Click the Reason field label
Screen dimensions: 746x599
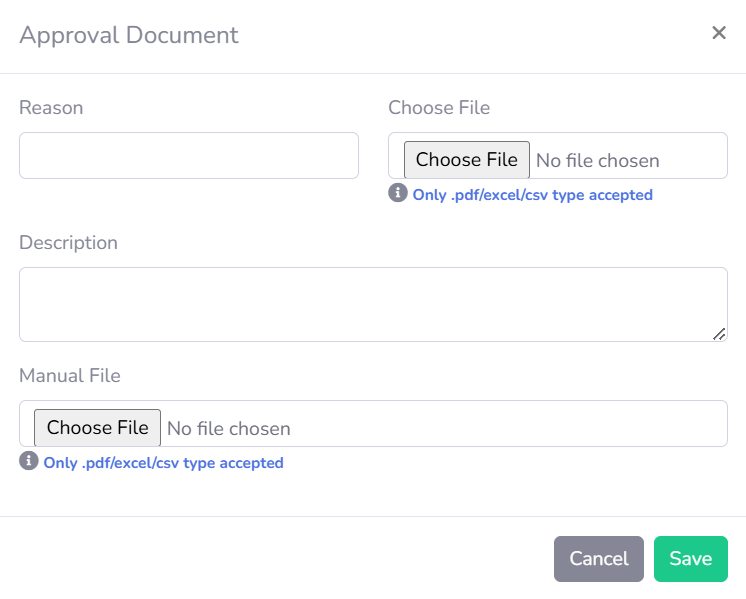point(51,107)
